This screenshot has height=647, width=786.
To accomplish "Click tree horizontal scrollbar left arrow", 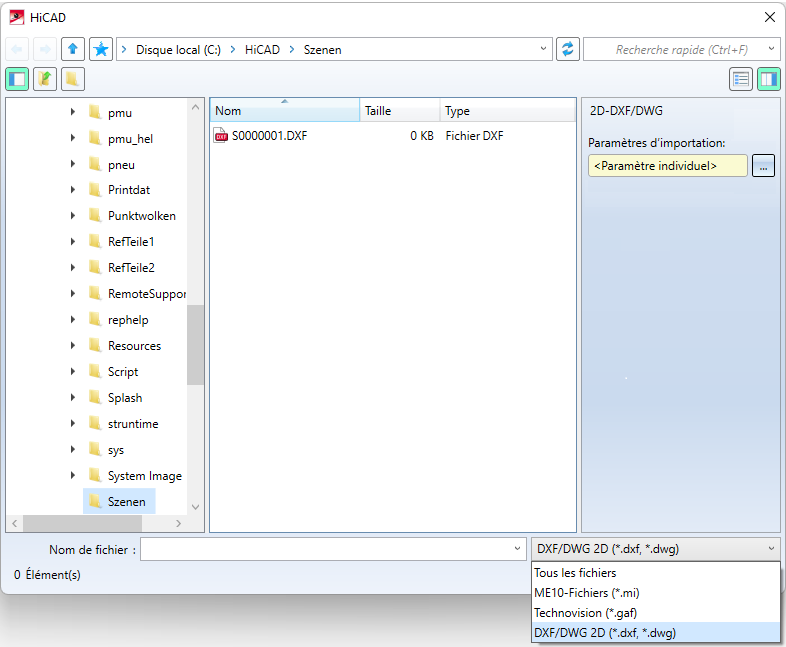I will coord(15,523).
